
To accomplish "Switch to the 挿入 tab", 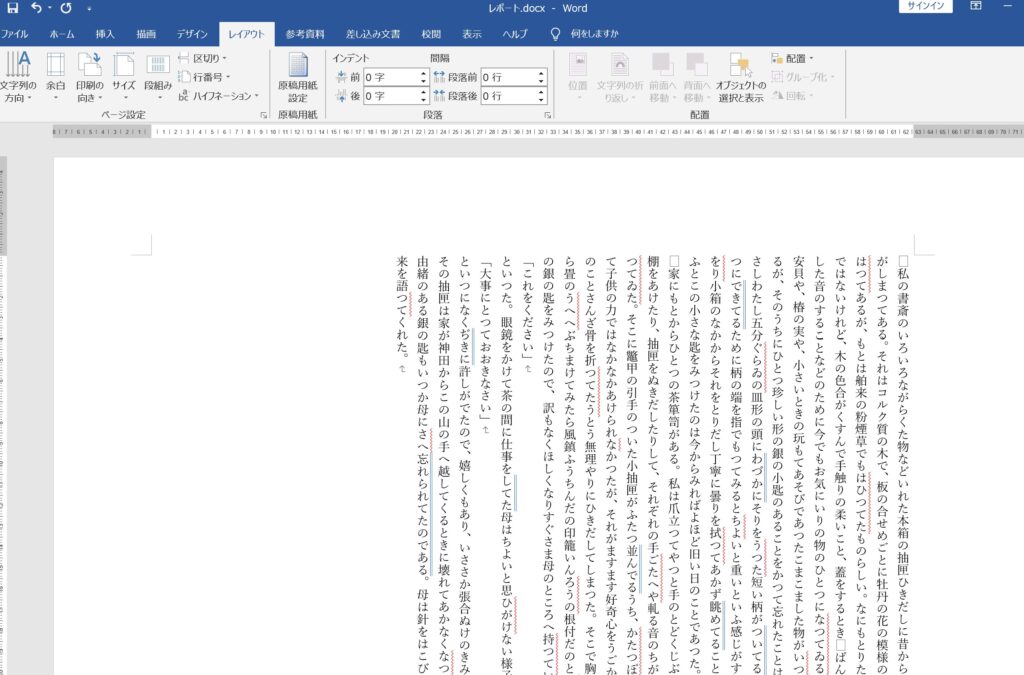I will tap(104, 34).
